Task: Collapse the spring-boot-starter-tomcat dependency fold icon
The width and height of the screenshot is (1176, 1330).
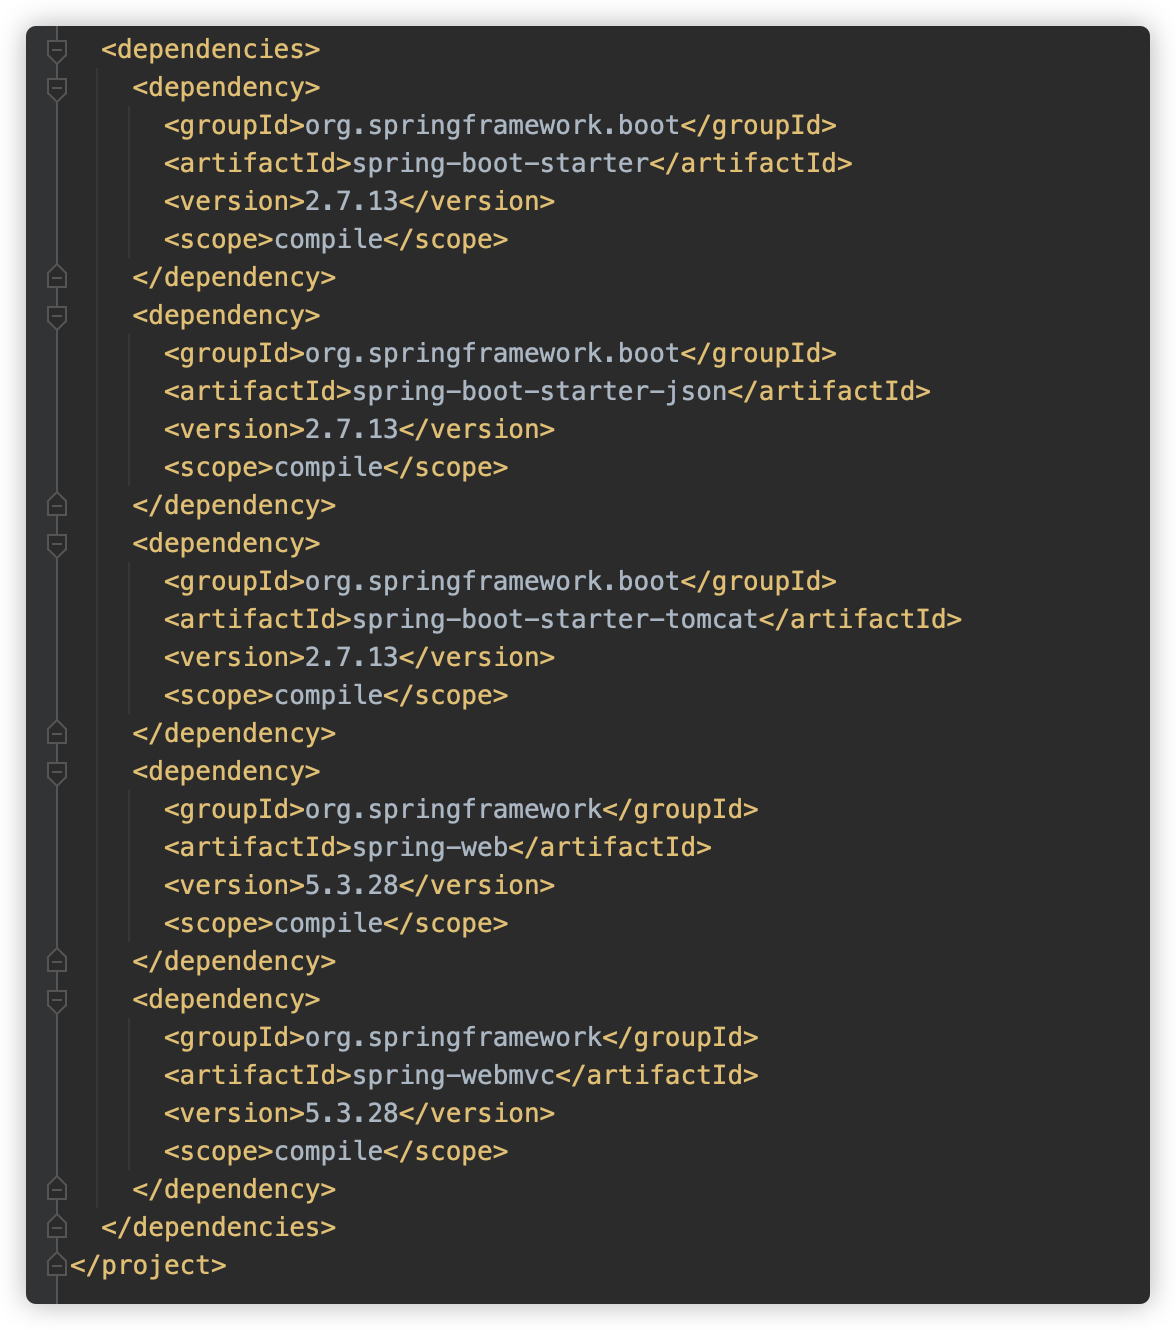Action: [57, 544]
